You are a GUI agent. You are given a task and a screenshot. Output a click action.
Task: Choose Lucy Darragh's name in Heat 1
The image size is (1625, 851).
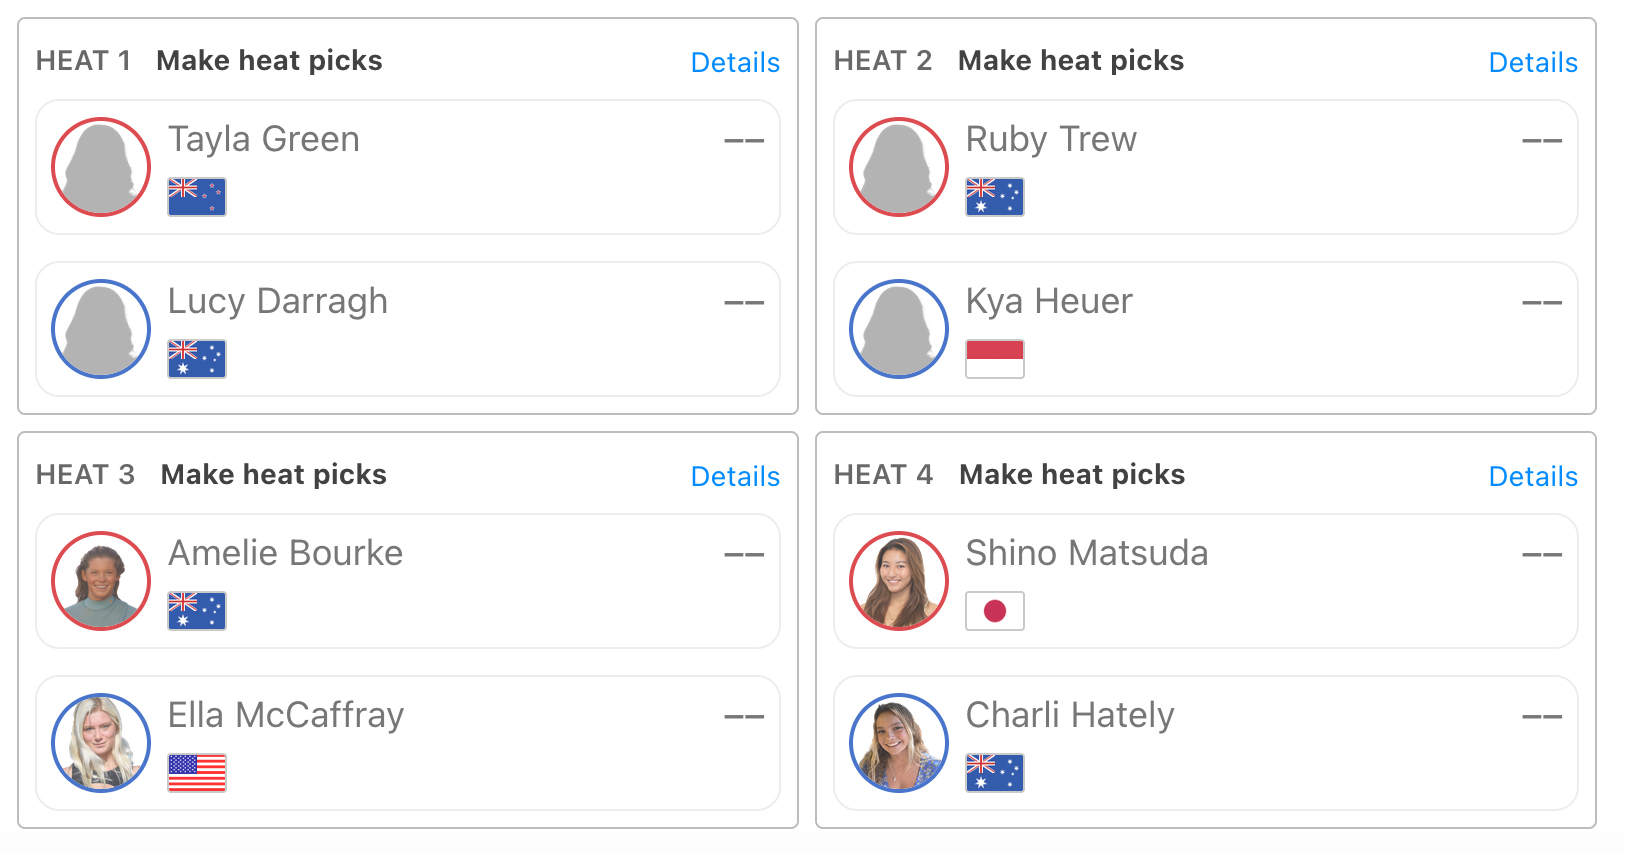(x=277, y=301)
